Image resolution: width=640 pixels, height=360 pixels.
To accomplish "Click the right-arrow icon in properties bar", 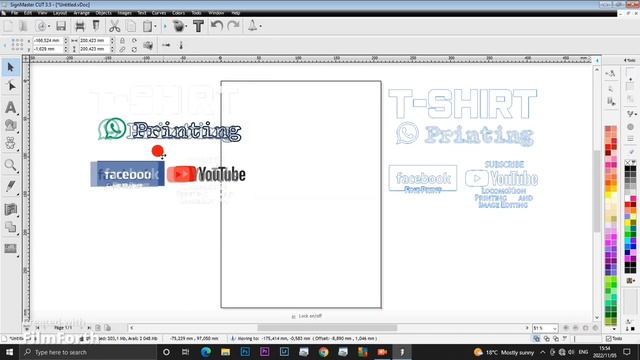I will (x=166, y=45).
